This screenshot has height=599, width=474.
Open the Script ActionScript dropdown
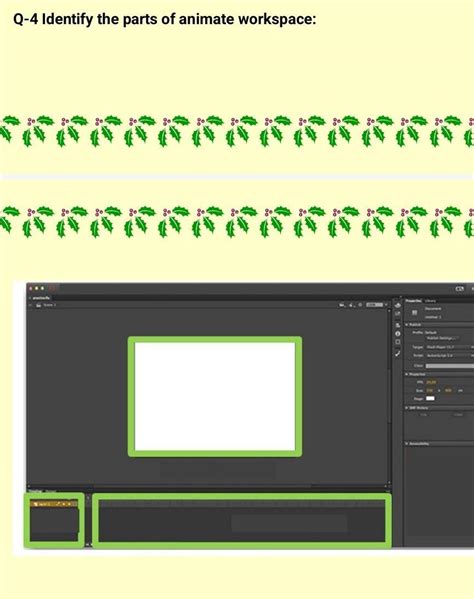[449, 355]
